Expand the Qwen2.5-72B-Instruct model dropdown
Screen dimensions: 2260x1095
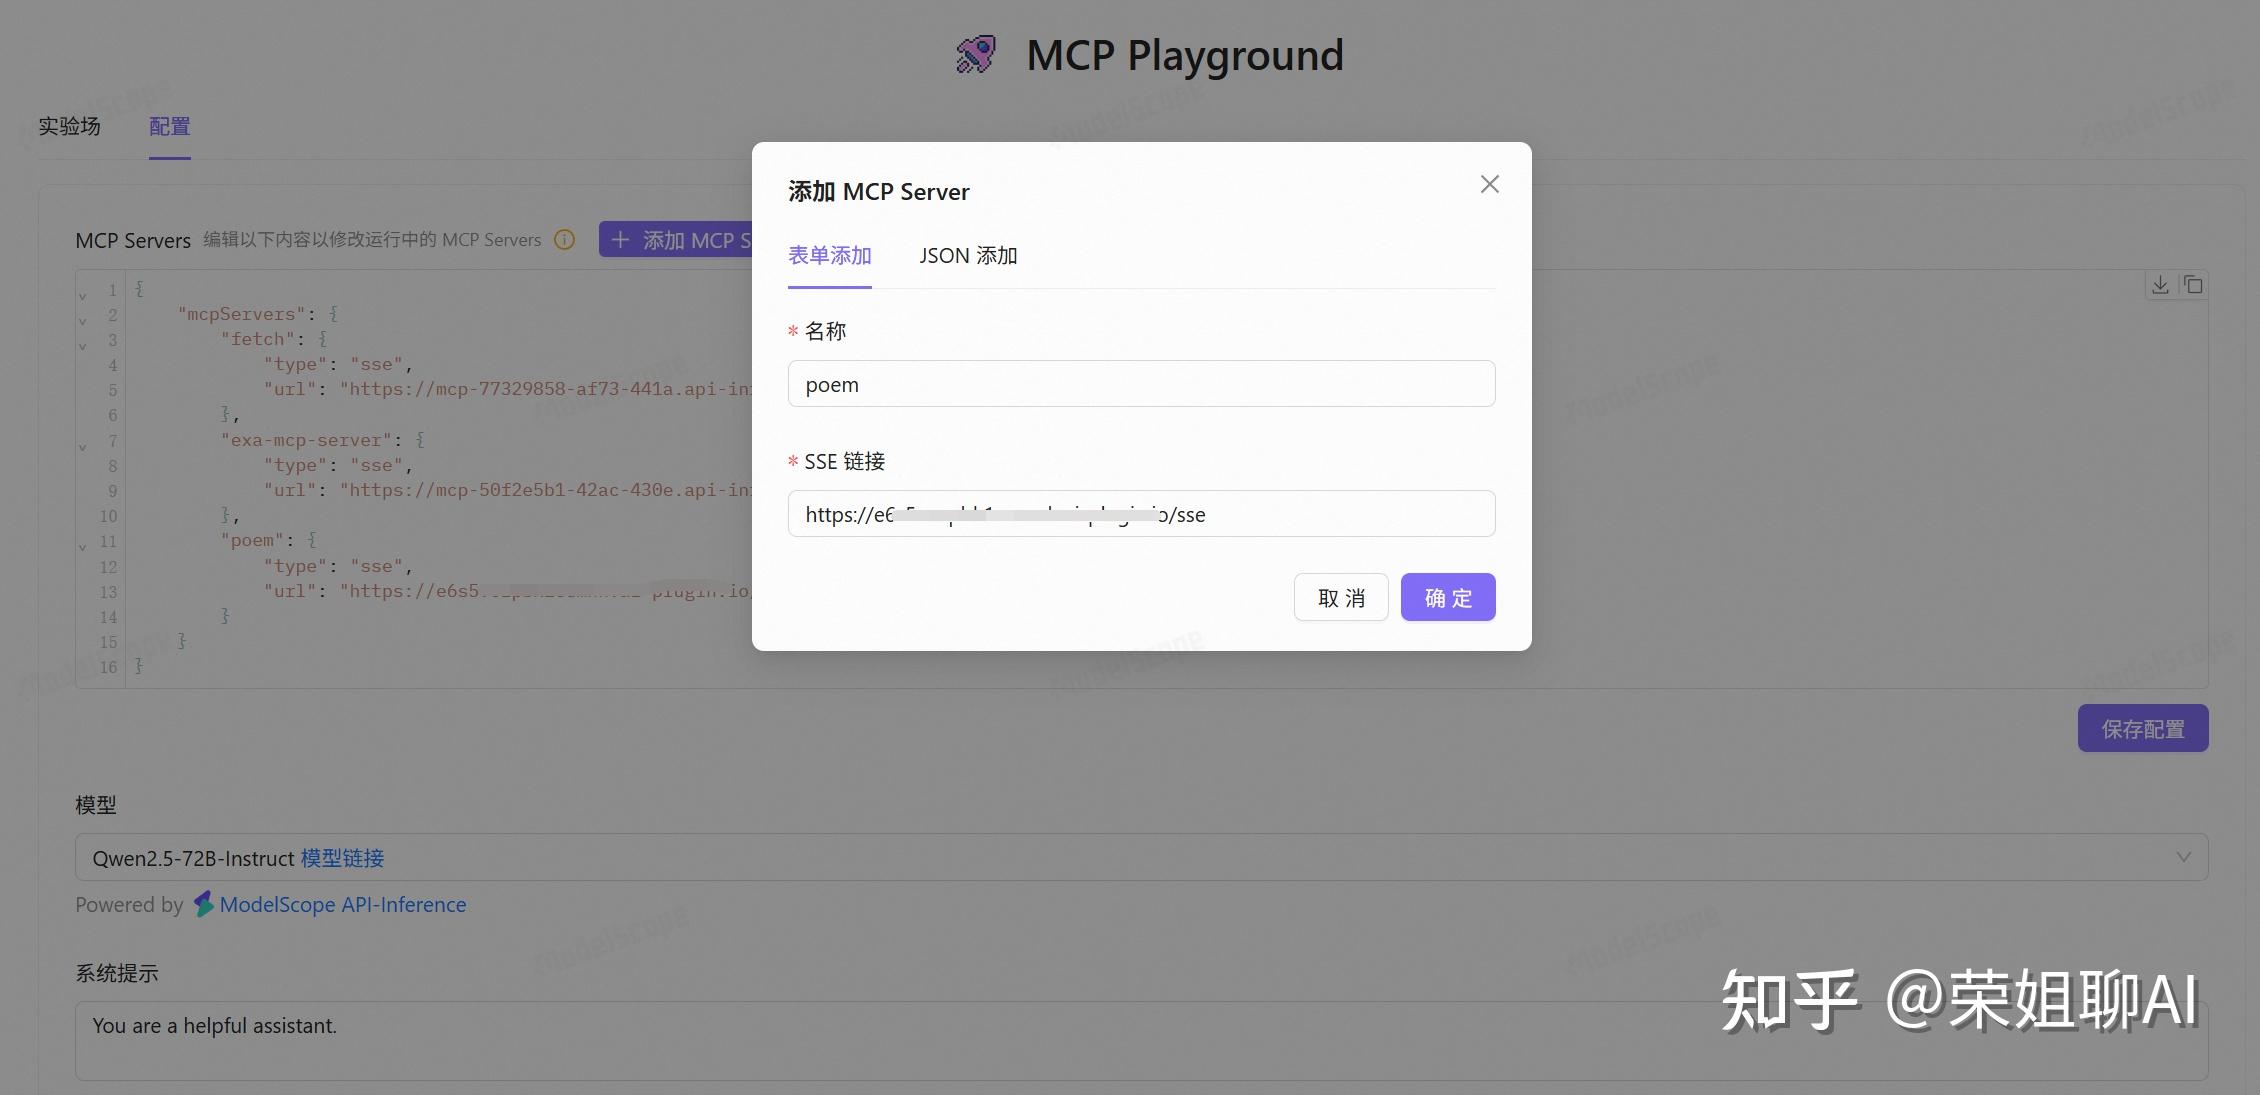point(2183,856)
